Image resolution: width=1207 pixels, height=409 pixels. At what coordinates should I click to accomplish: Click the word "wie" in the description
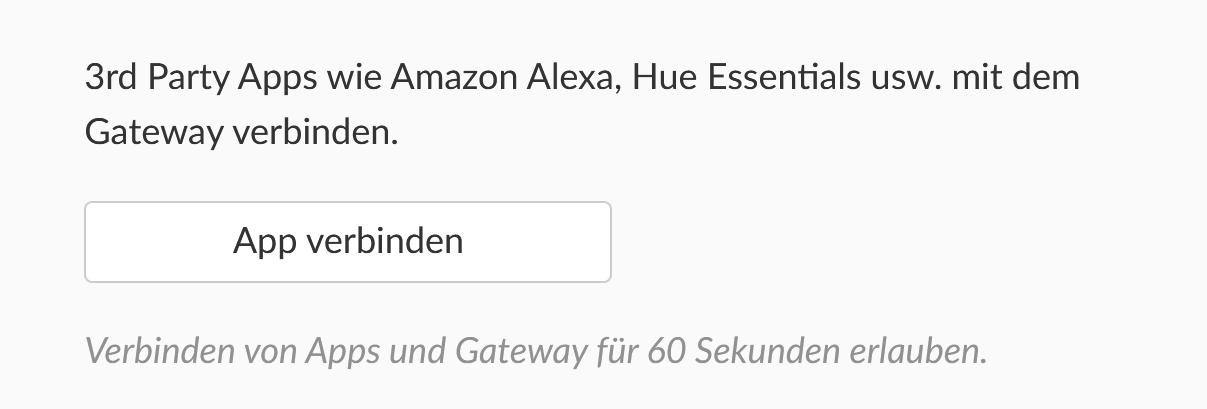(x=353, y=77)
